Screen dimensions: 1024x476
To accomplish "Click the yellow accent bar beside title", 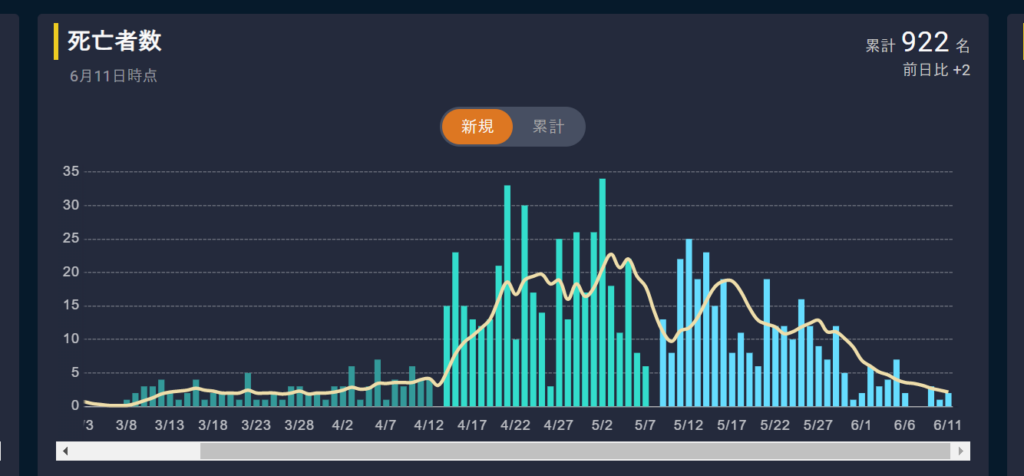I will click(x=56, y=42).
